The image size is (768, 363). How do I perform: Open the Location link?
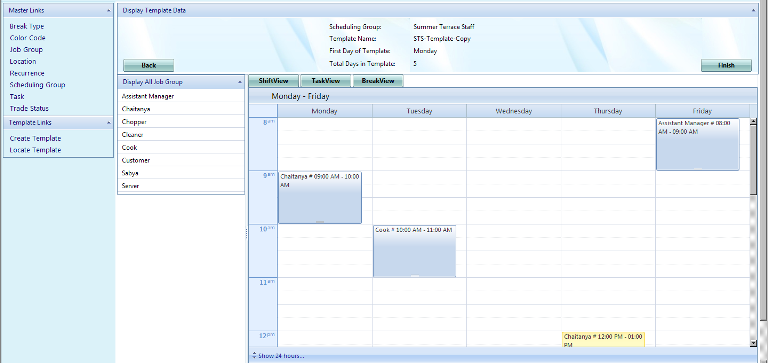[23, 61]
